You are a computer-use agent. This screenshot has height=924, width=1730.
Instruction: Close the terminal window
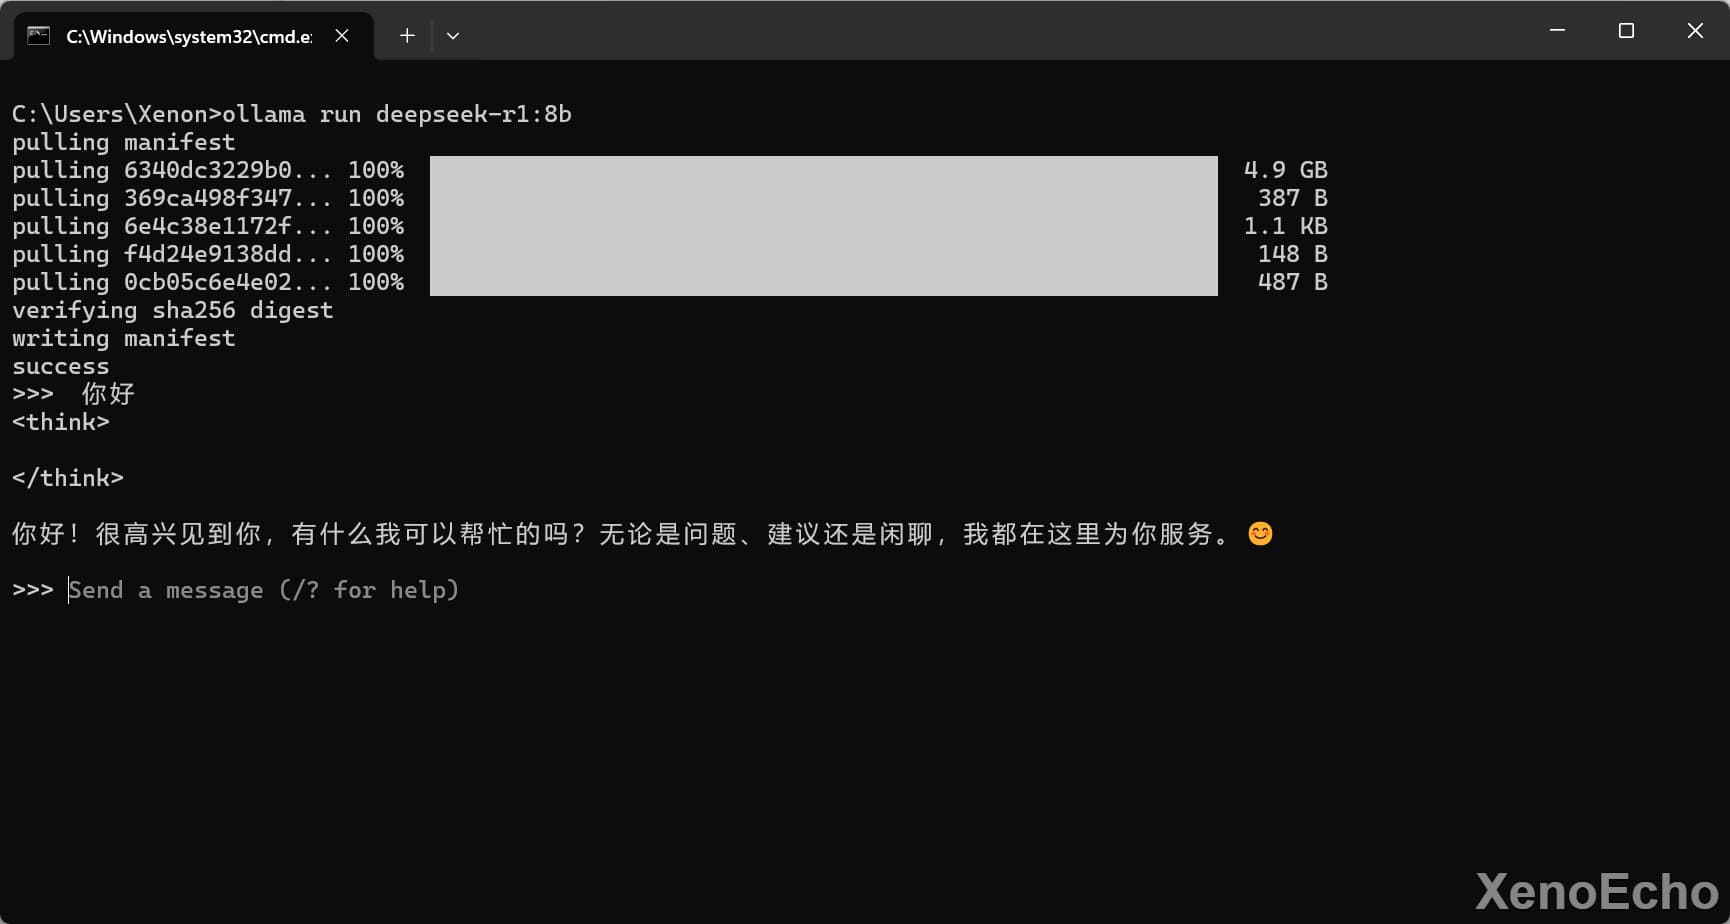point(1695,31)
